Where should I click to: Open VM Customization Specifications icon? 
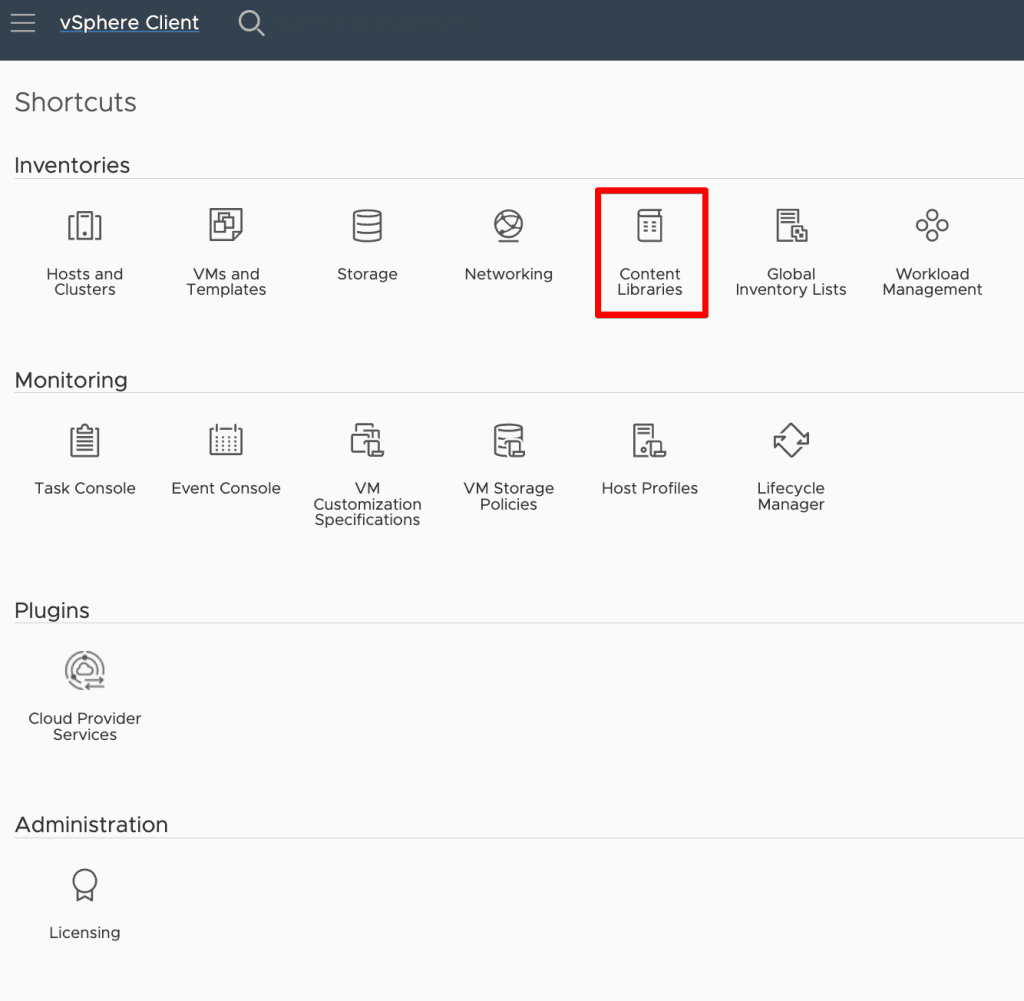point(367,439)
